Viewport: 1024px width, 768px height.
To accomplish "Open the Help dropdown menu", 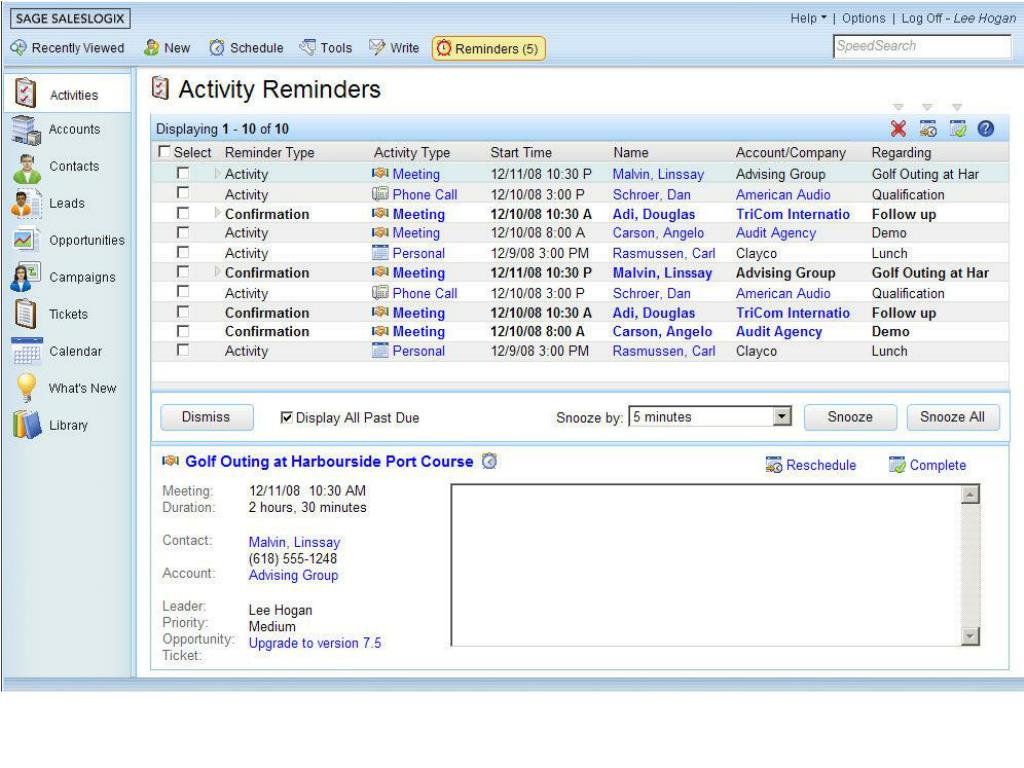I will 808,18.
